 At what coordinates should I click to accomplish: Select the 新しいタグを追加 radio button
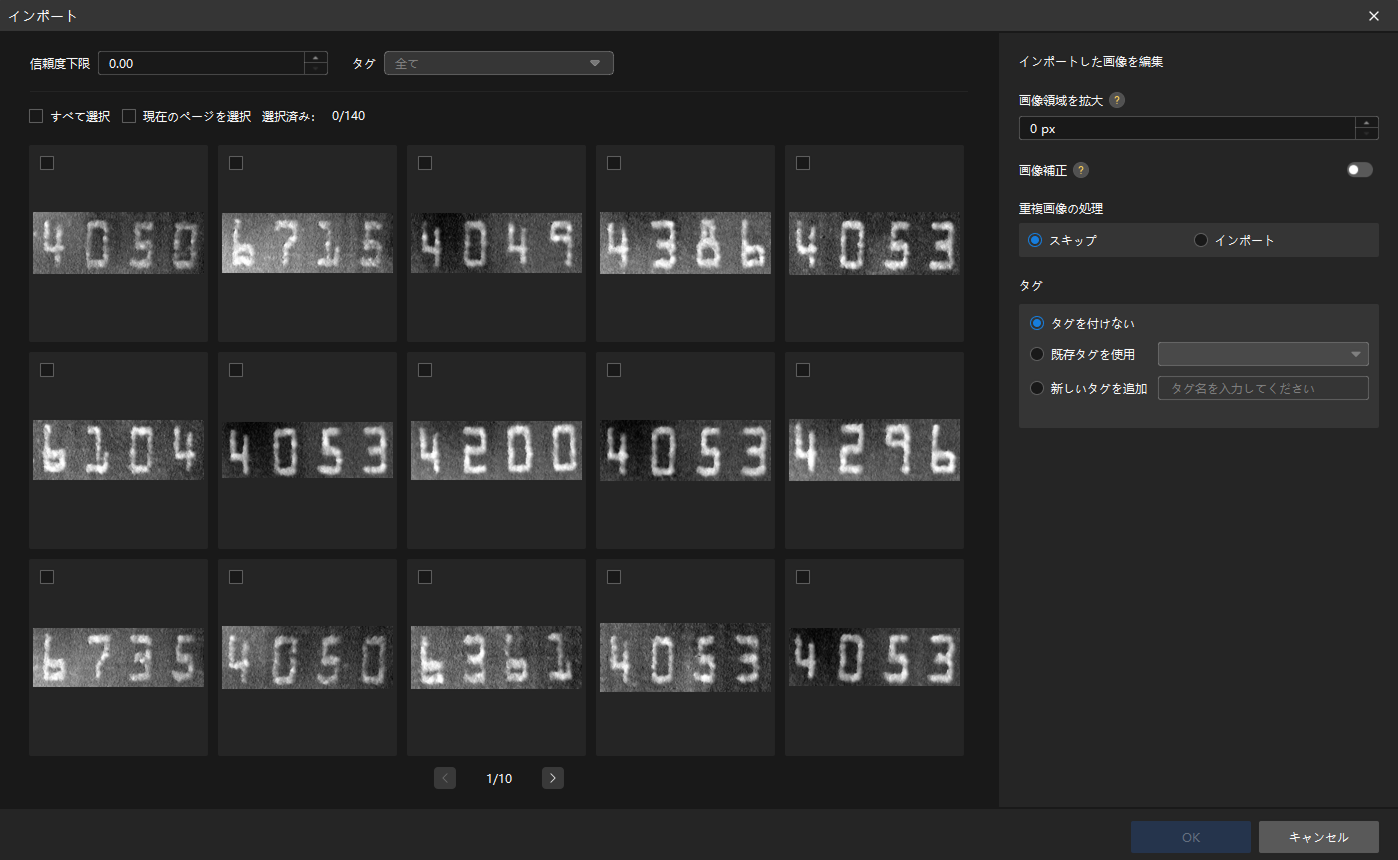pyautogui.click(x=1037, y=388)
